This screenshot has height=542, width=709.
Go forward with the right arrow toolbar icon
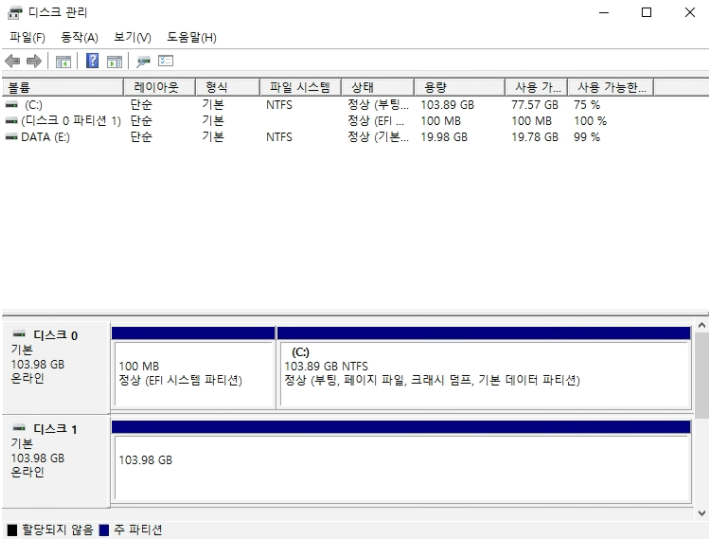[34, 61]
